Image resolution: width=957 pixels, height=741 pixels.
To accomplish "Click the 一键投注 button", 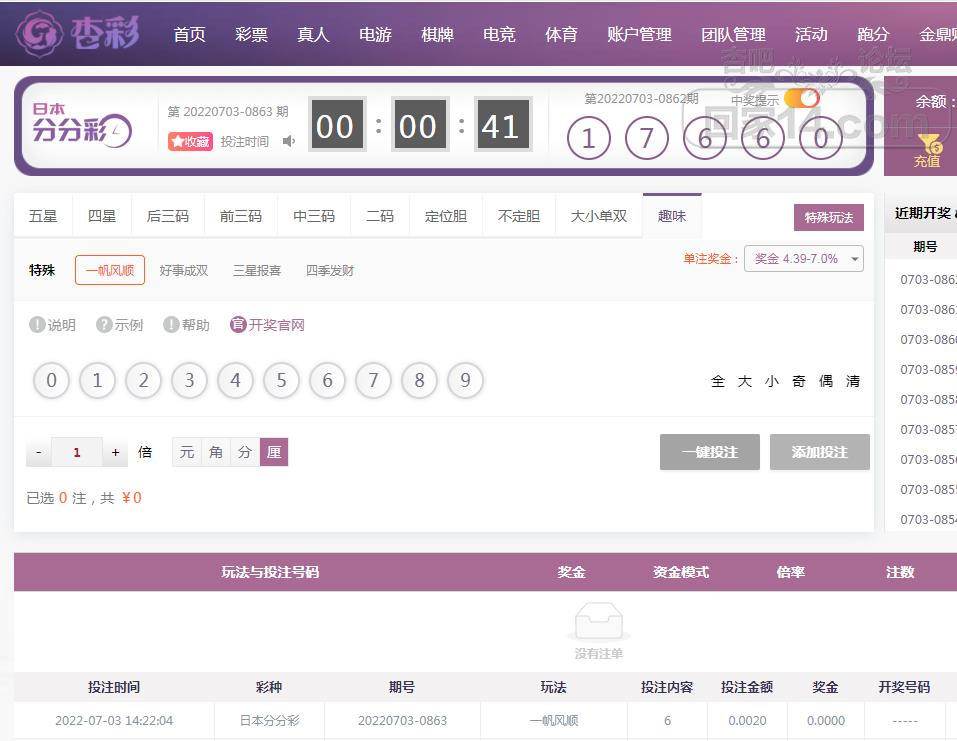I will pyautogui.click(x=709, y=452).
